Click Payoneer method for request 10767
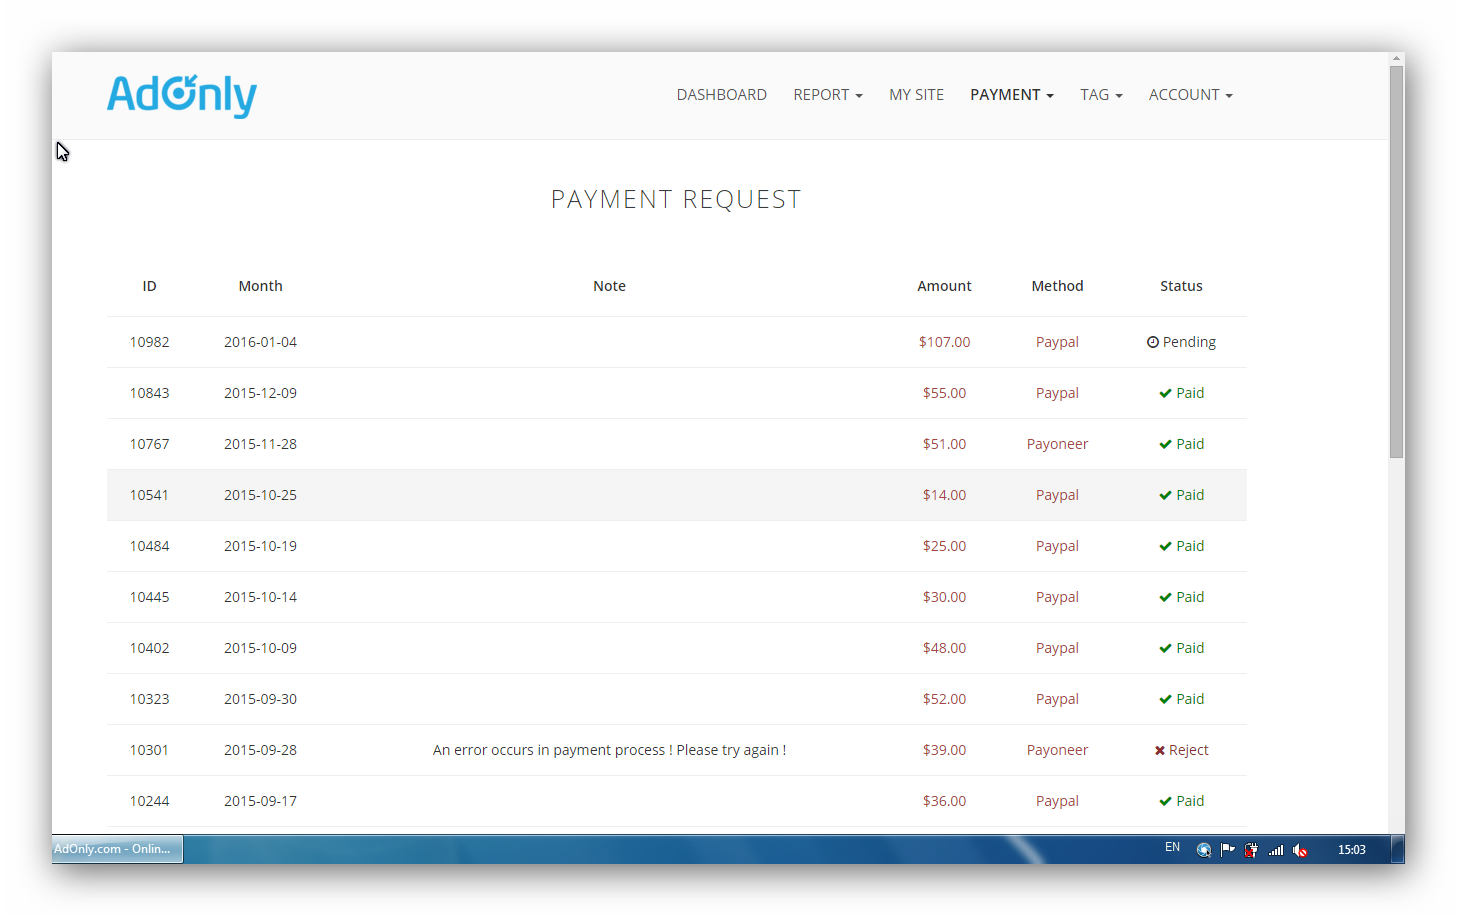1457x916 pixels. [1058, 444]
